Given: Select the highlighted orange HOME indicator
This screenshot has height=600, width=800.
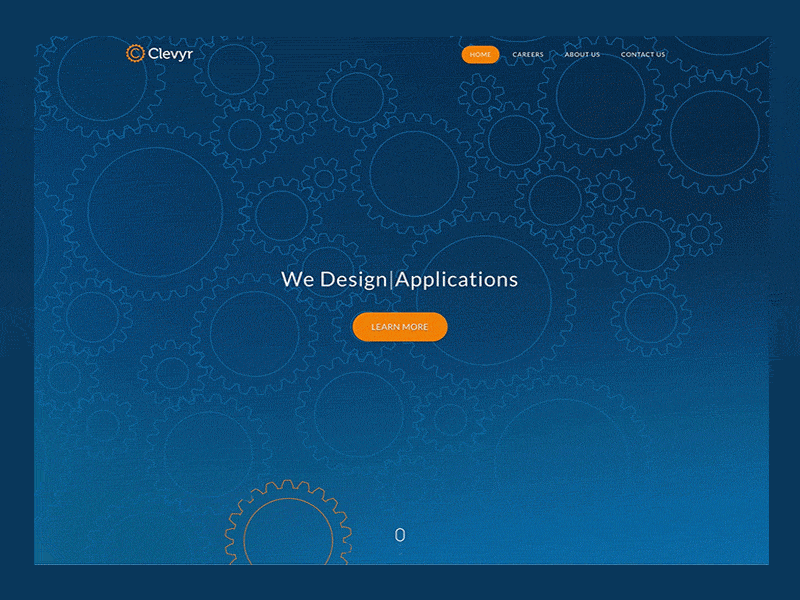Looking at the screenshot, I should (480, 54).
